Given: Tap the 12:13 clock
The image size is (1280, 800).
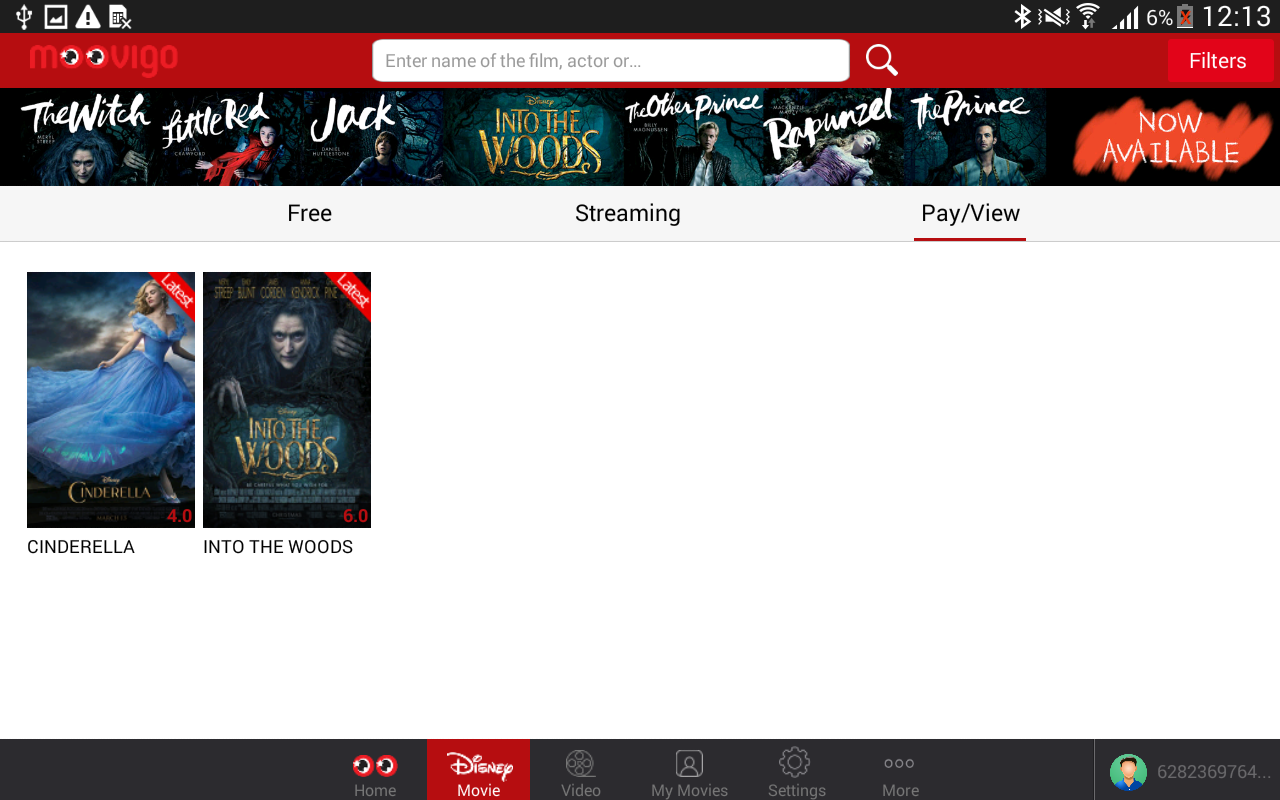Looking at the screenshot, I should point(1236,17).
